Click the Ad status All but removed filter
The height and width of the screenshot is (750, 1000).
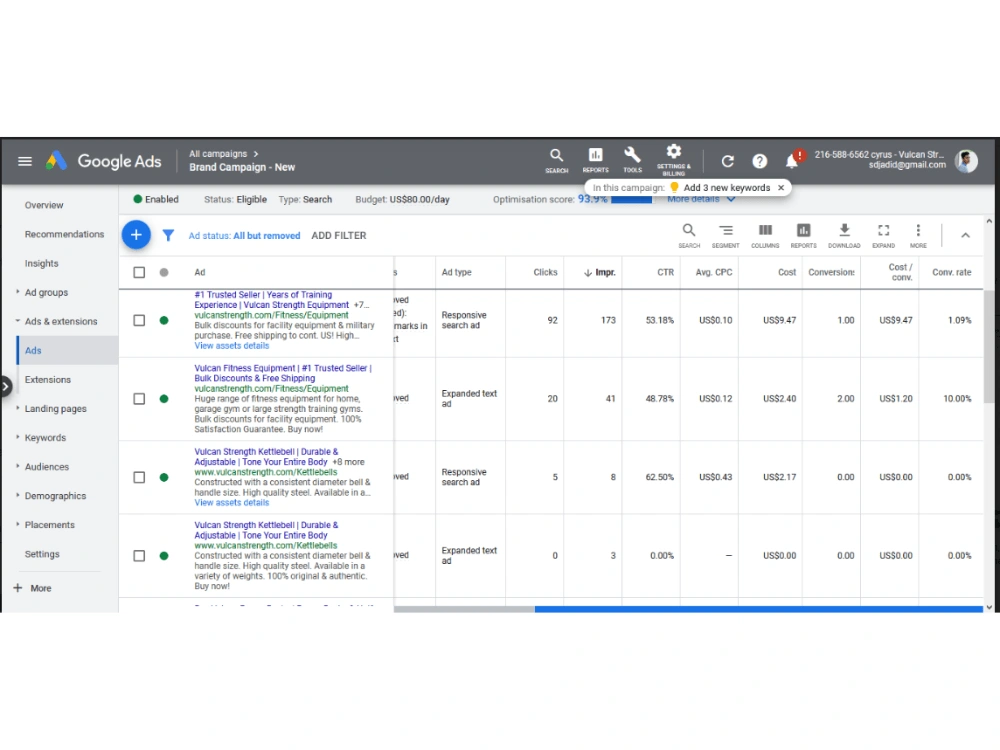tap(244, 235)
